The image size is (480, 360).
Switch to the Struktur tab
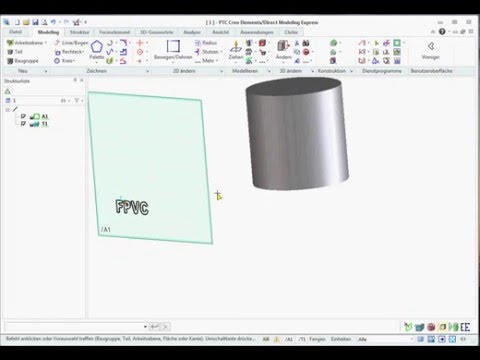point(79,32)
